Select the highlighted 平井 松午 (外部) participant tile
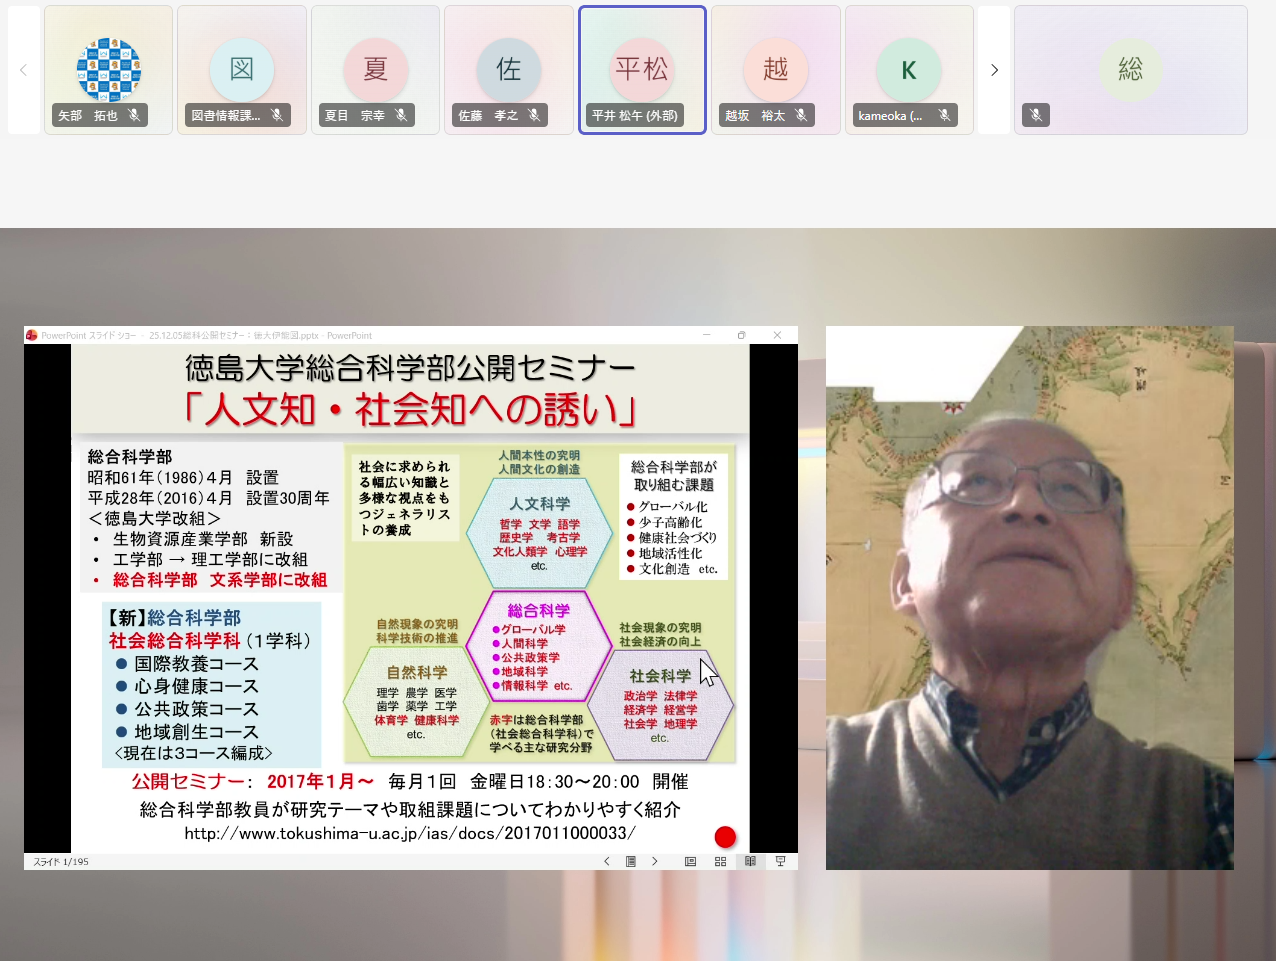Image resolution: width=1276 pixels, height=961 pixels. click(642, 70)
